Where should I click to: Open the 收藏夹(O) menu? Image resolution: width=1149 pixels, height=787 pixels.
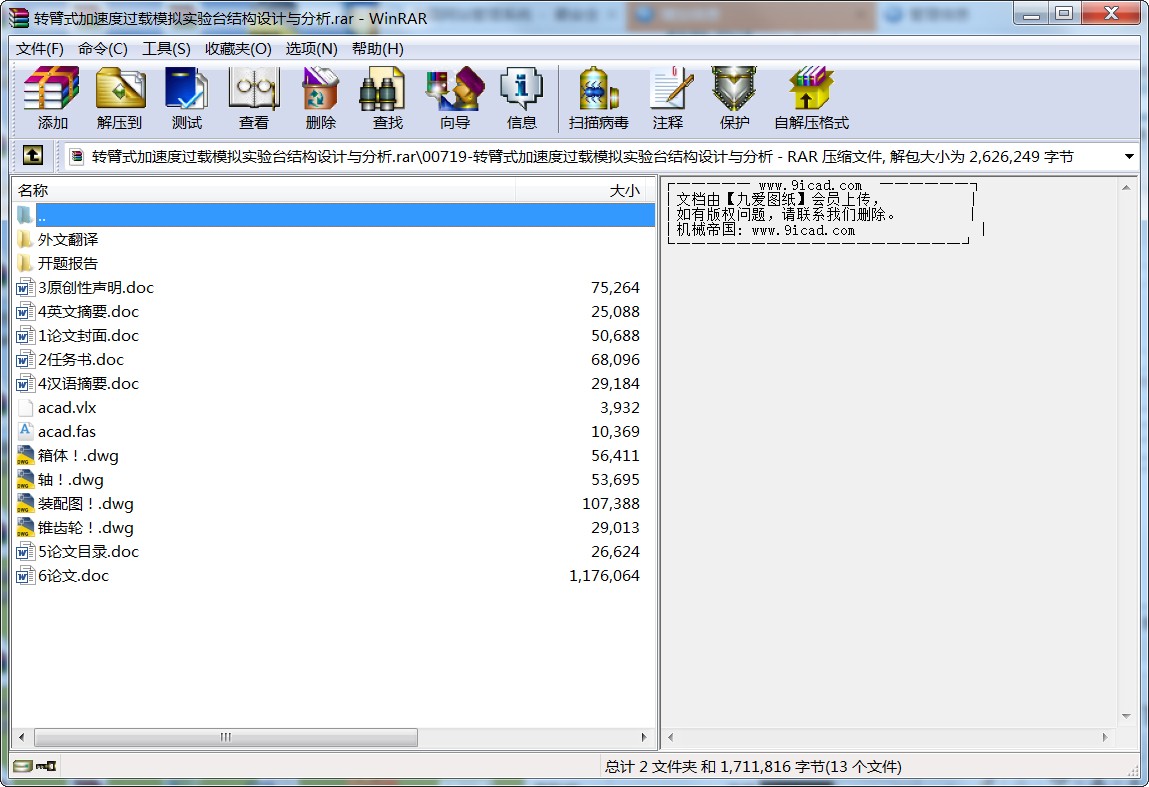tap(238, 49)
